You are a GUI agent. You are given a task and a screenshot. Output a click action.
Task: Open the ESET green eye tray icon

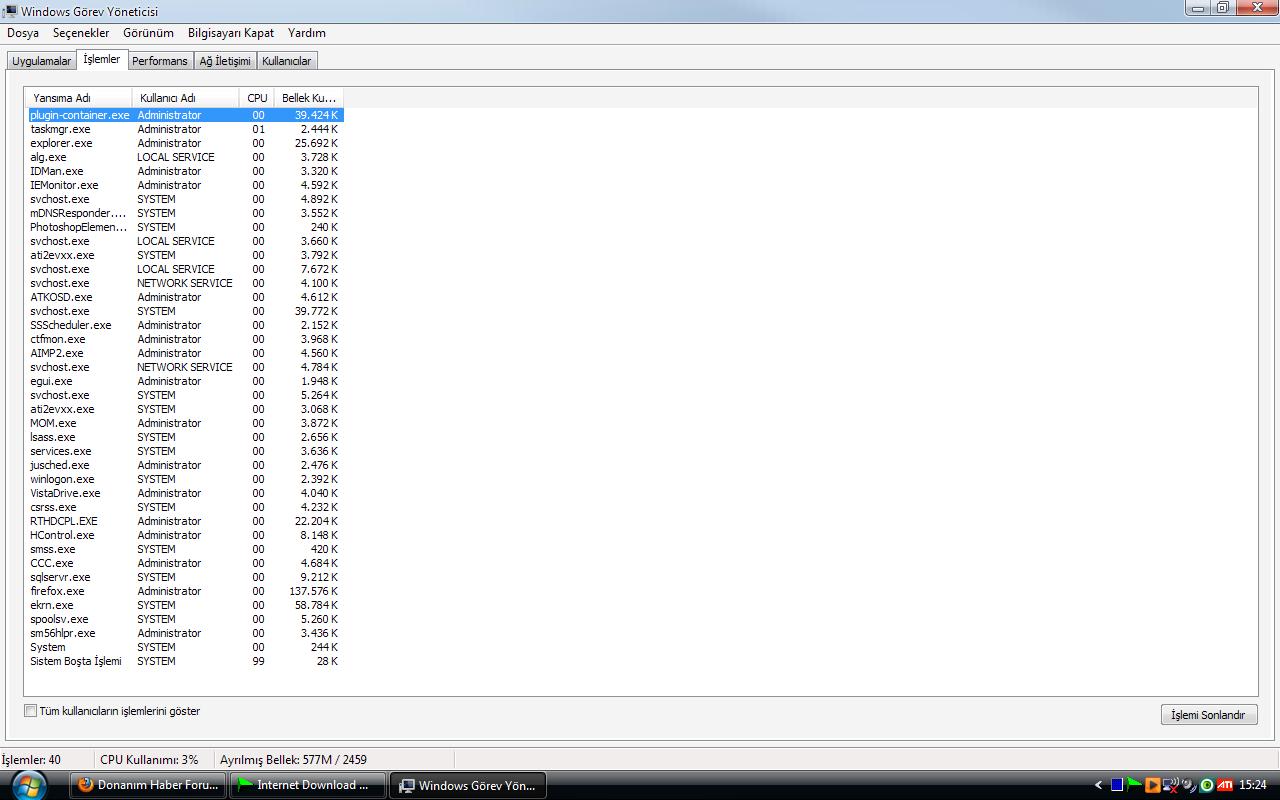[1207, 785]
